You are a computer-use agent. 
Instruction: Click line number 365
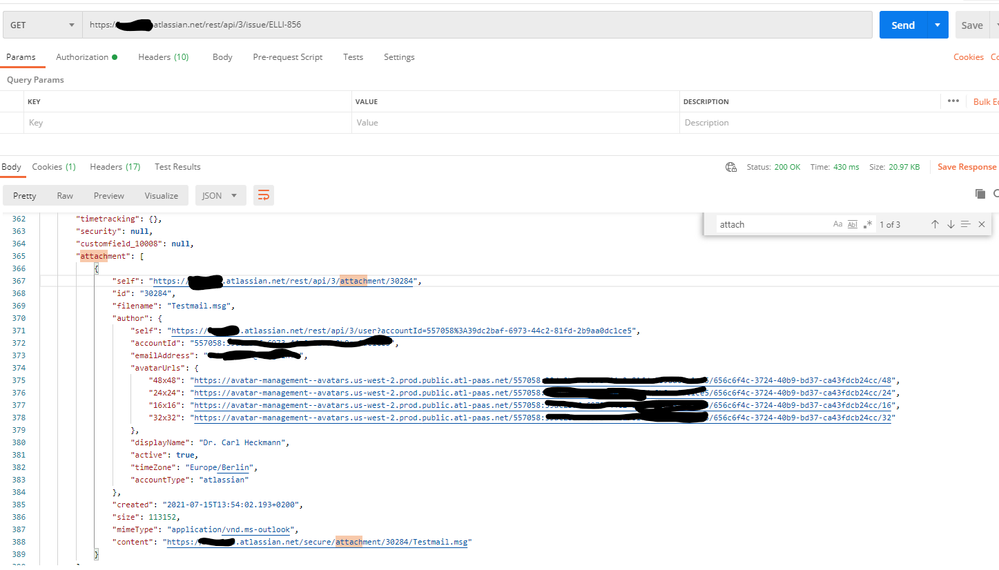[18, 256]
